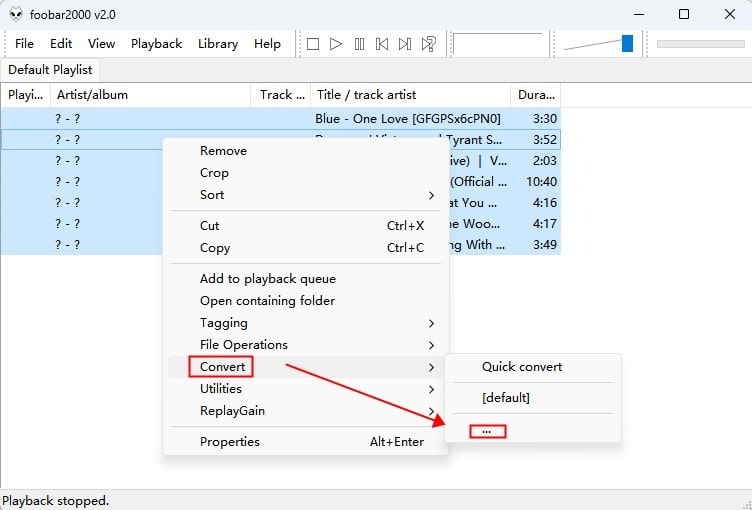The width and height of the screenshot is (752, 510).
Task: Maximize the foobar2000 window
Action: point(684,14)
